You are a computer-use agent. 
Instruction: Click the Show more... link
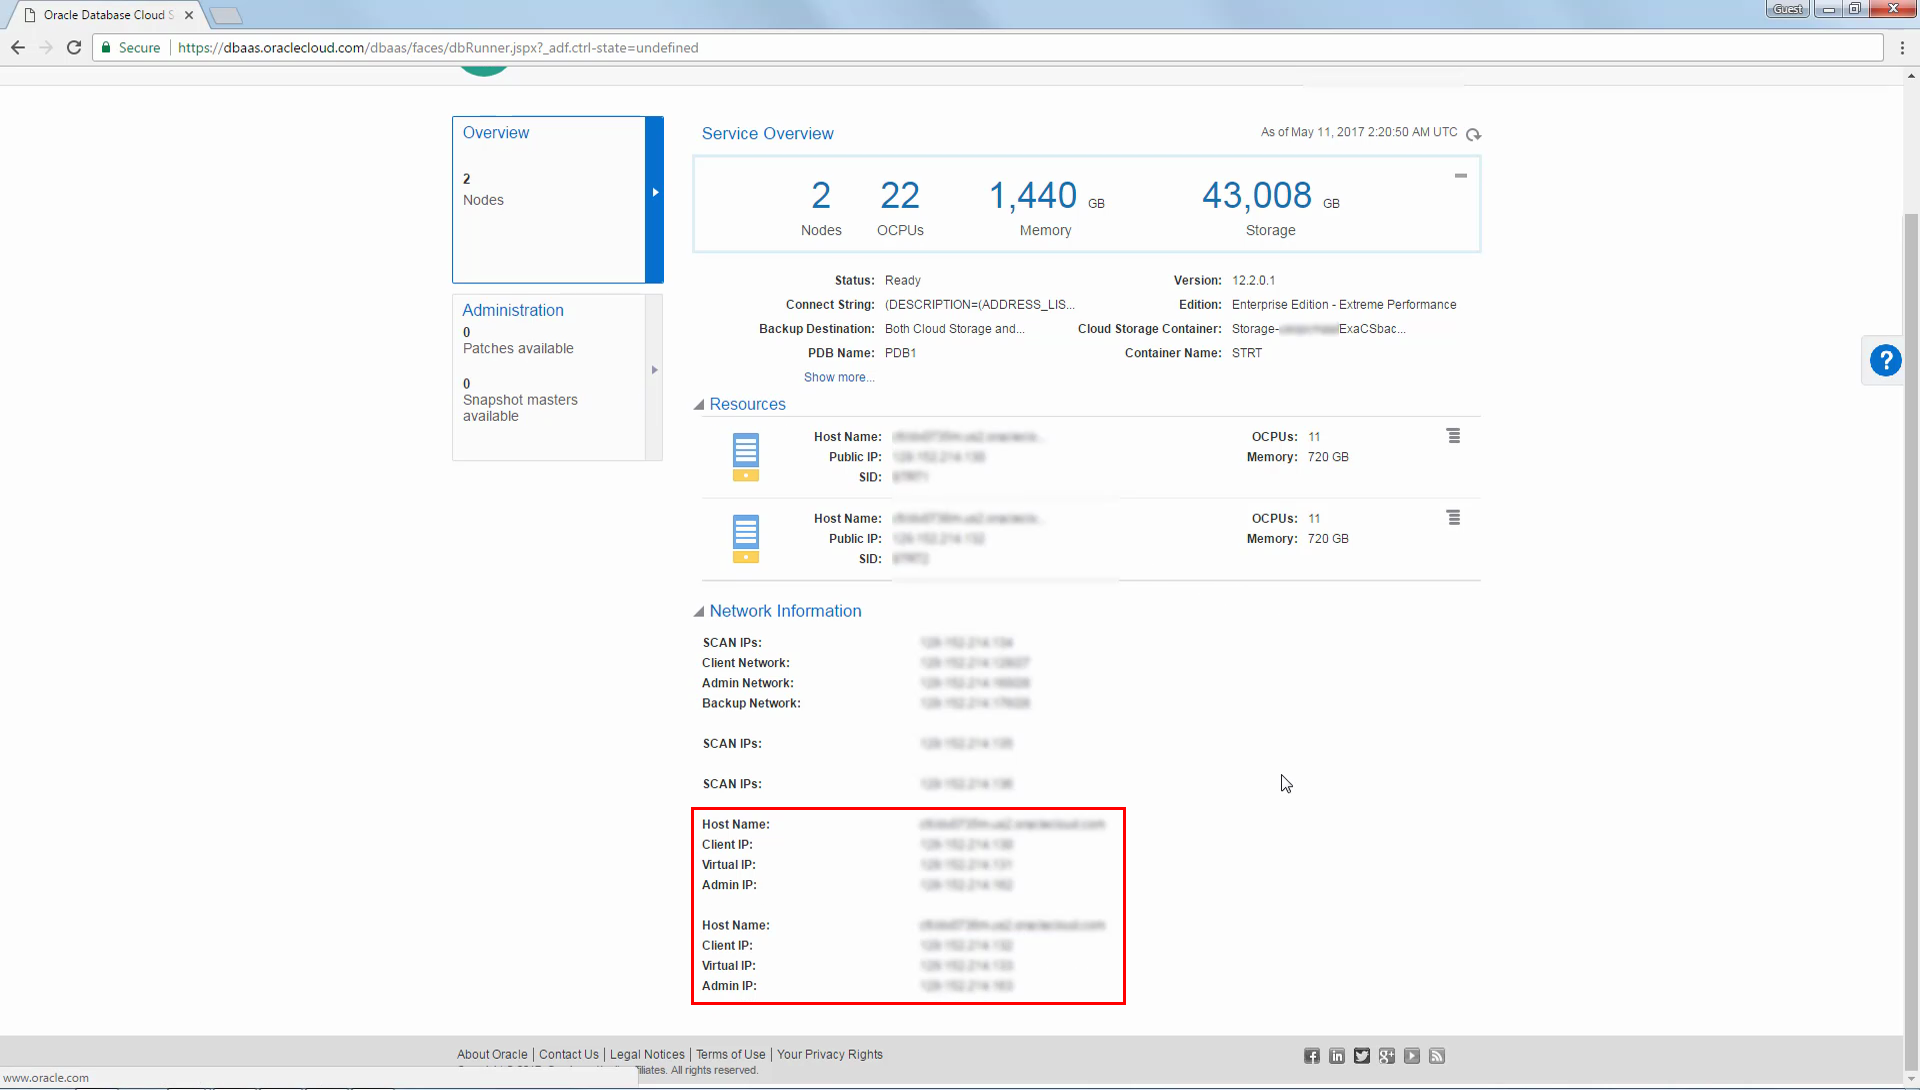click(839, 377)
